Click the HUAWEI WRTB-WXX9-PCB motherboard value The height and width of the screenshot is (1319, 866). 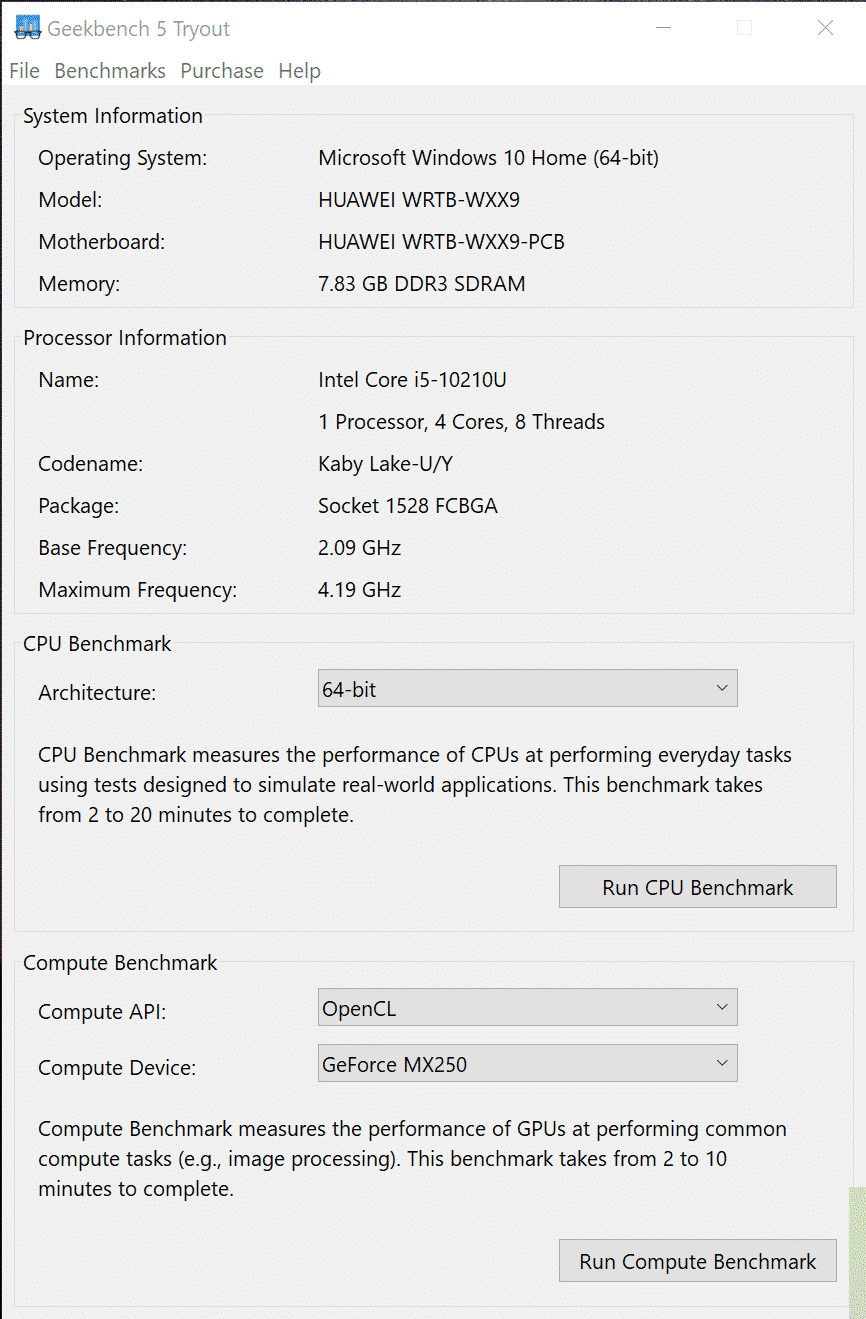tap(441, 242)
